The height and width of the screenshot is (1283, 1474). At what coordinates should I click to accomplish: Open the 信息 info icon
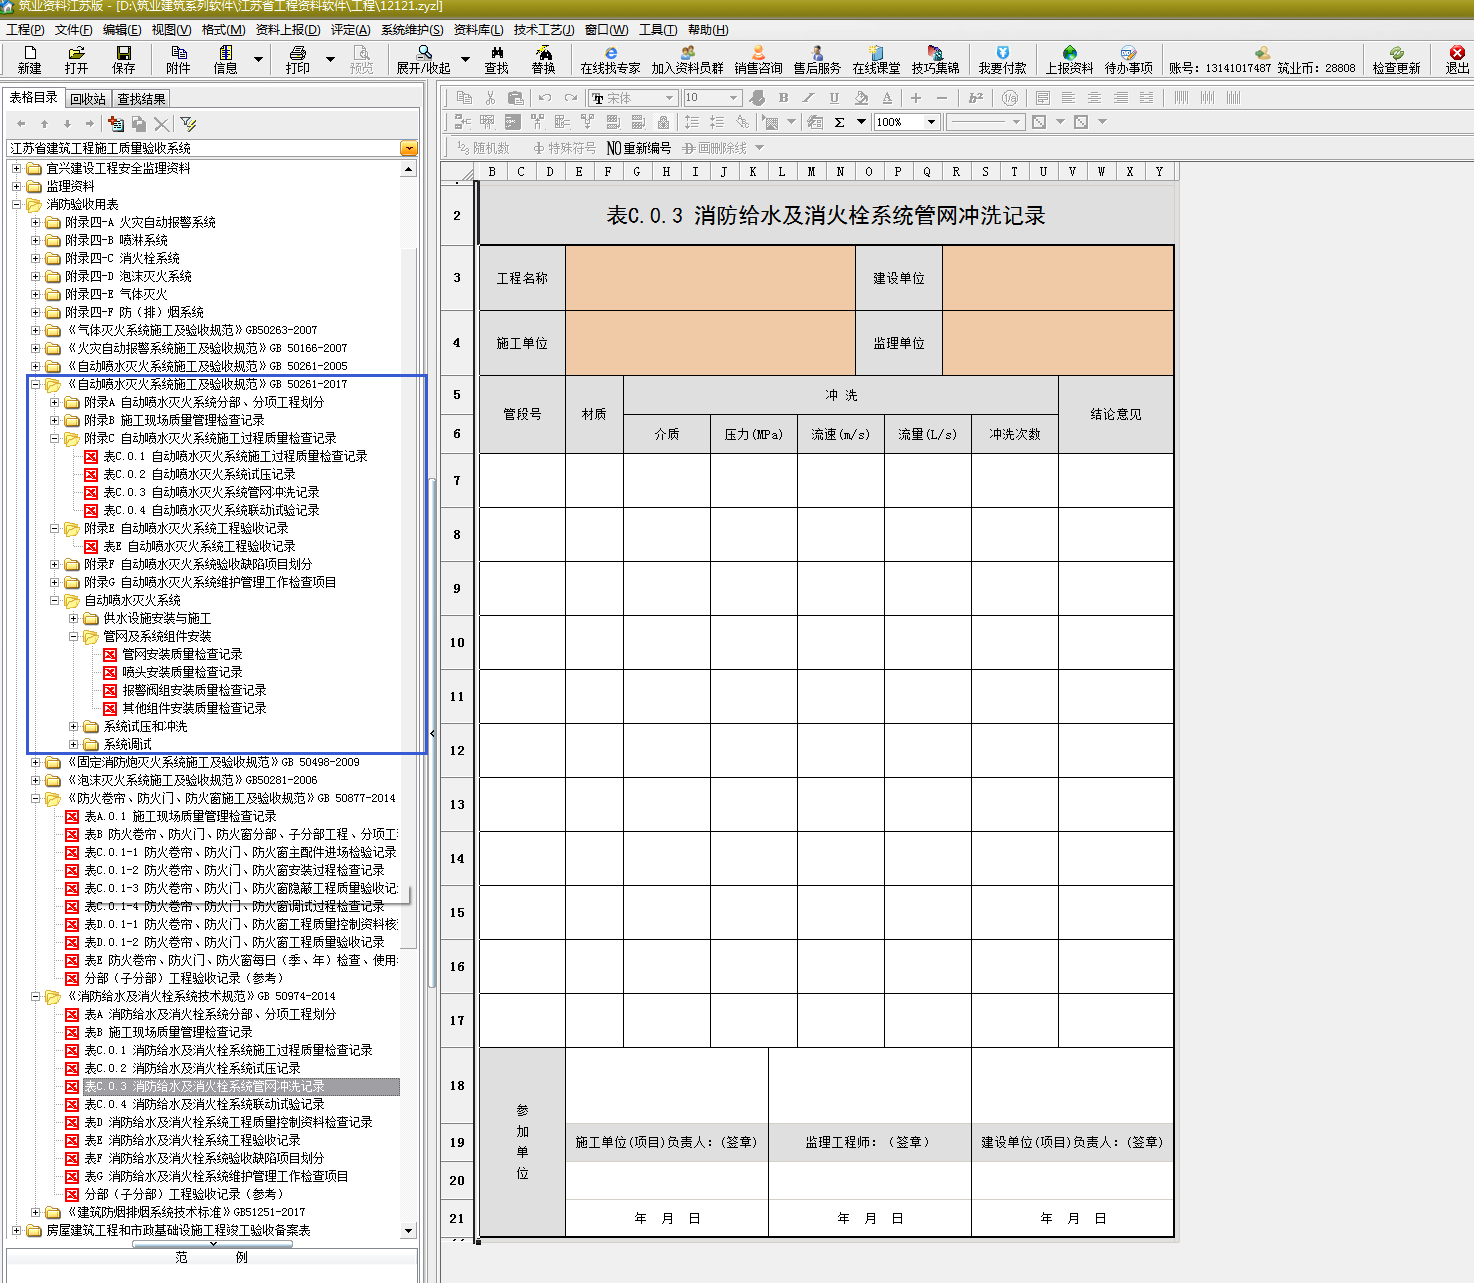[x=226, y=60]
